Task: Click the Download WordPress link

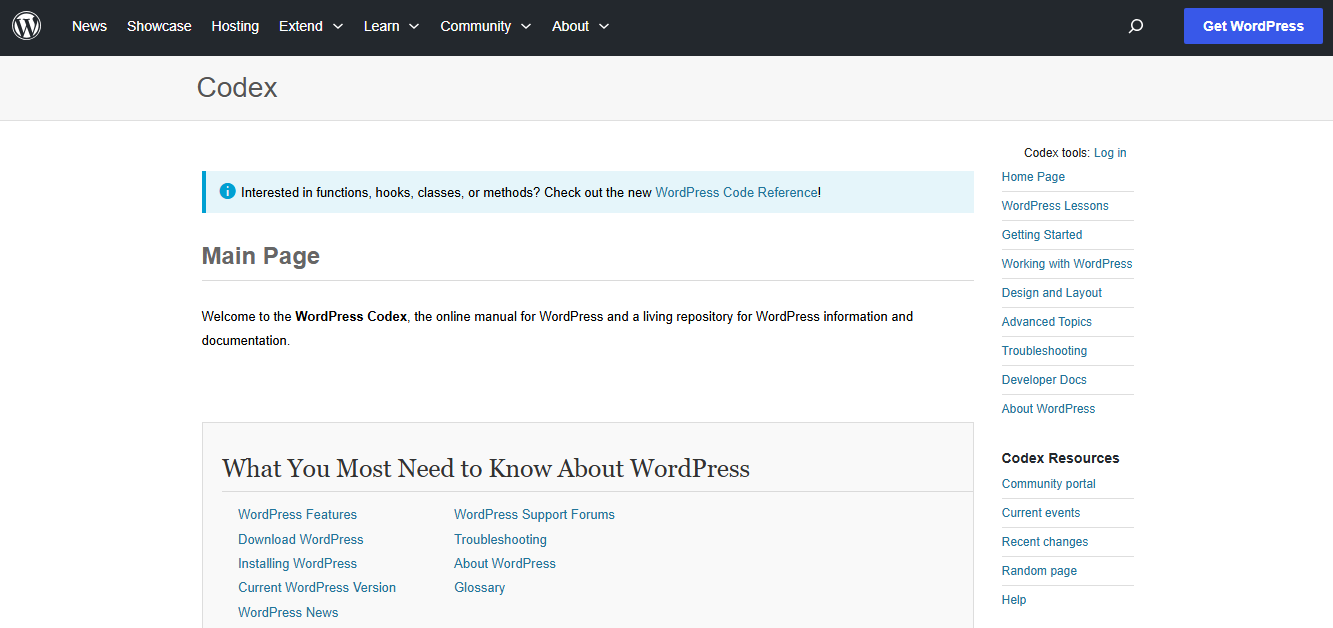Action: [300, 539]
